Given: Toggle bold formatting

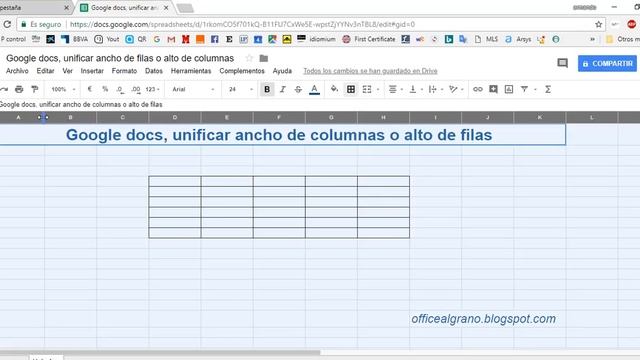Looking at the screenshot, I should [267, 89].
